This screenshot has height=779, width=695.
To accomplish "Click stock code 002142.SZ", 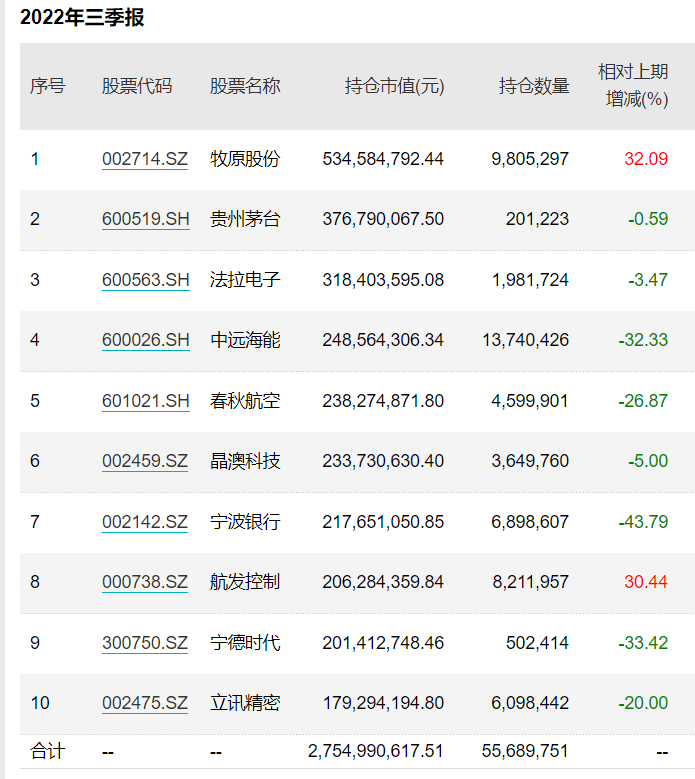I will click(x=145, y=522).
